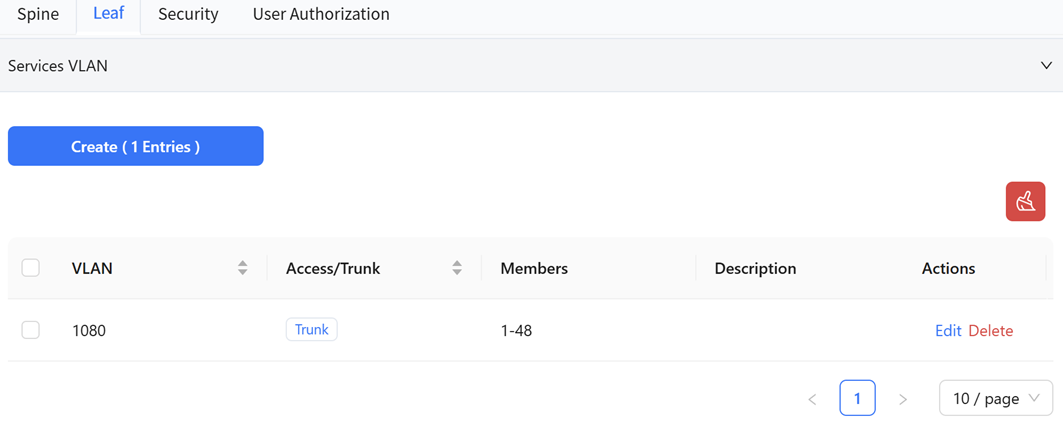Open the User Authorization tab
1063x421 pixels.
[321, 14]
